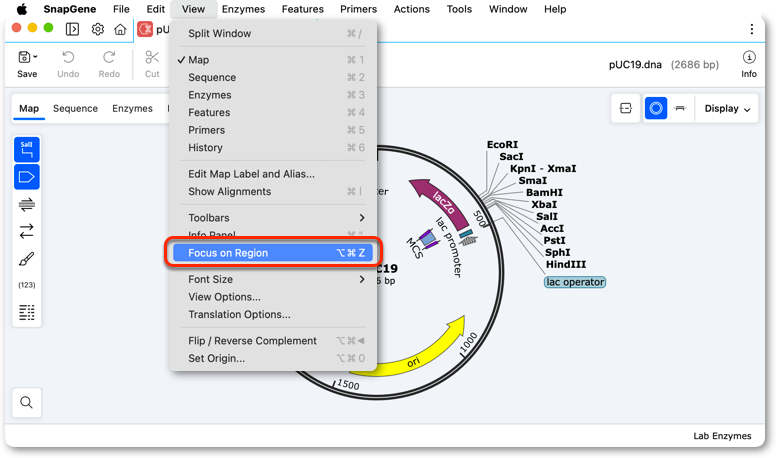The width and height of the screenshot is (776, 458).
Task: Toggle show primers sidebar icon
Action: click(27, 204)
